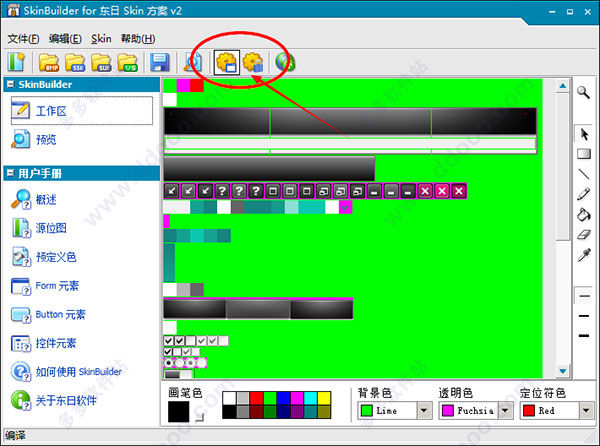
Task: Click the current black pen color box
Action: pos(178,411)
